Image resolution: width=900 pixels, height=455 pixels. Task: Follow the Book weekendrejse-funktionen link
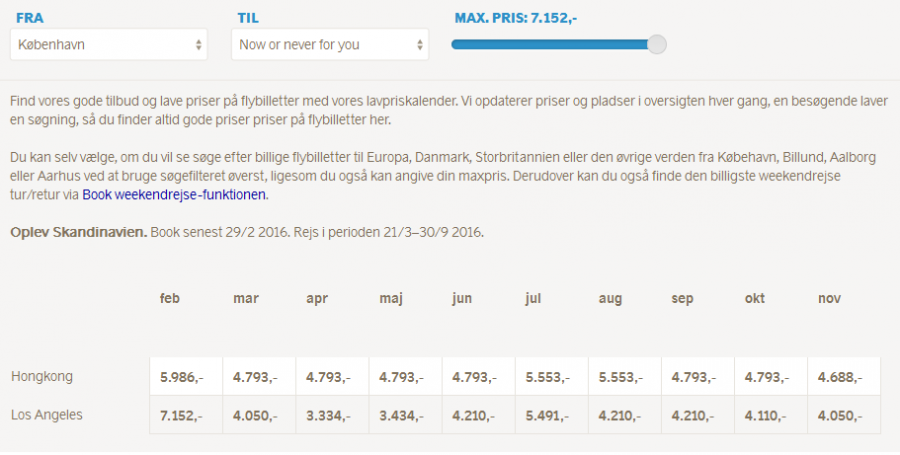pos(174,195)
